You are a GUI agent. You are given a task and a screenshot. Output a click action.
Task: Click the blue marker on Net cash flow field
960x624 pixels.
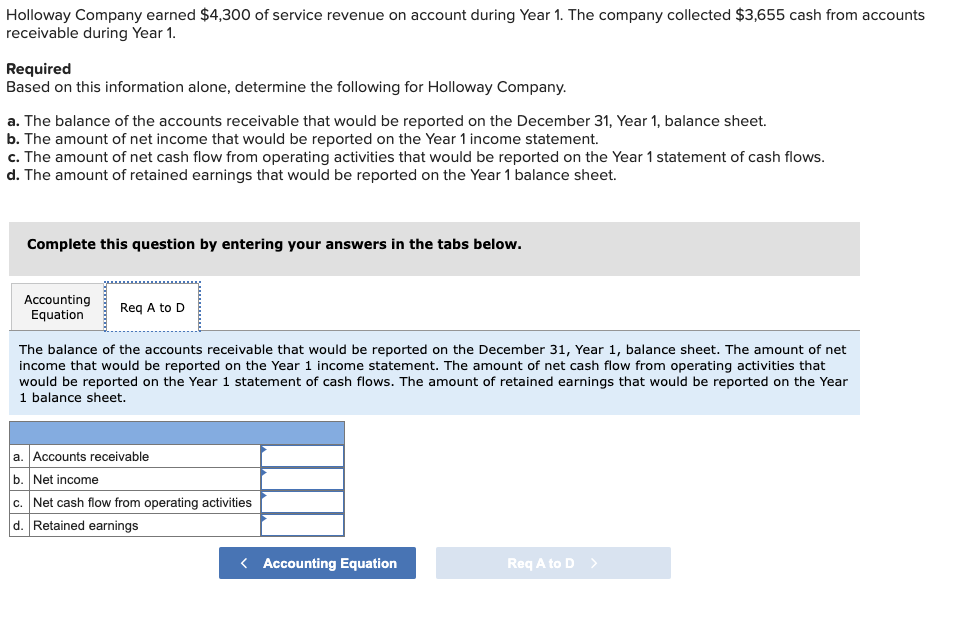263,495
